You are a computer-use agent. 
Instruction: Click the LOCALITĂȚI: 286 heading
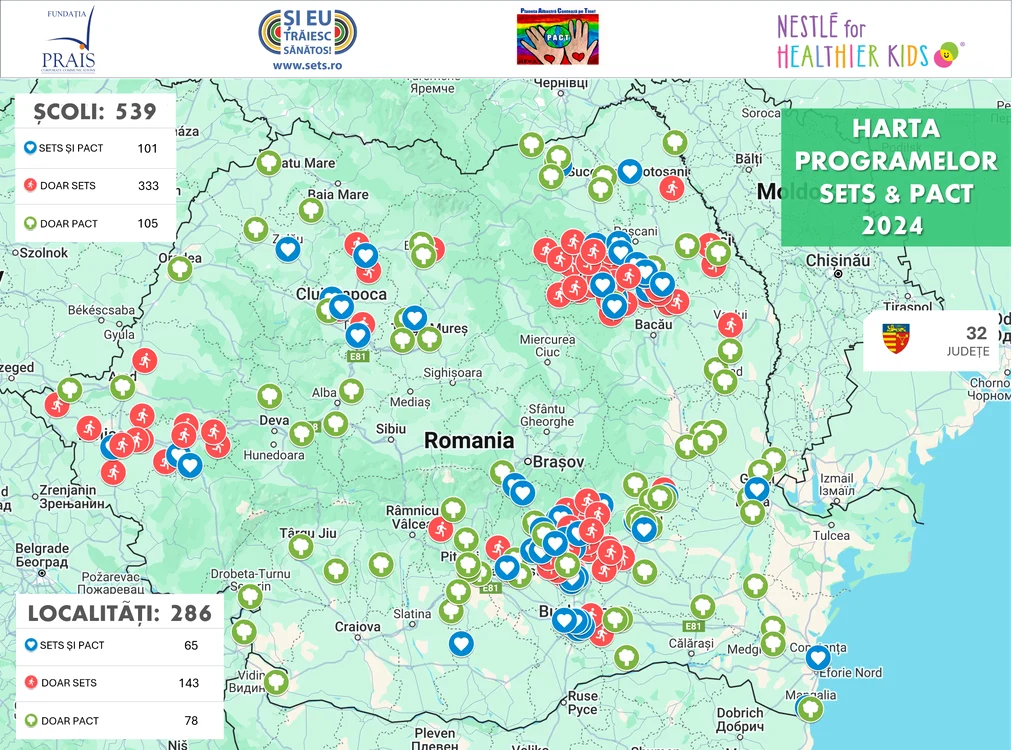tap(120, 613)
